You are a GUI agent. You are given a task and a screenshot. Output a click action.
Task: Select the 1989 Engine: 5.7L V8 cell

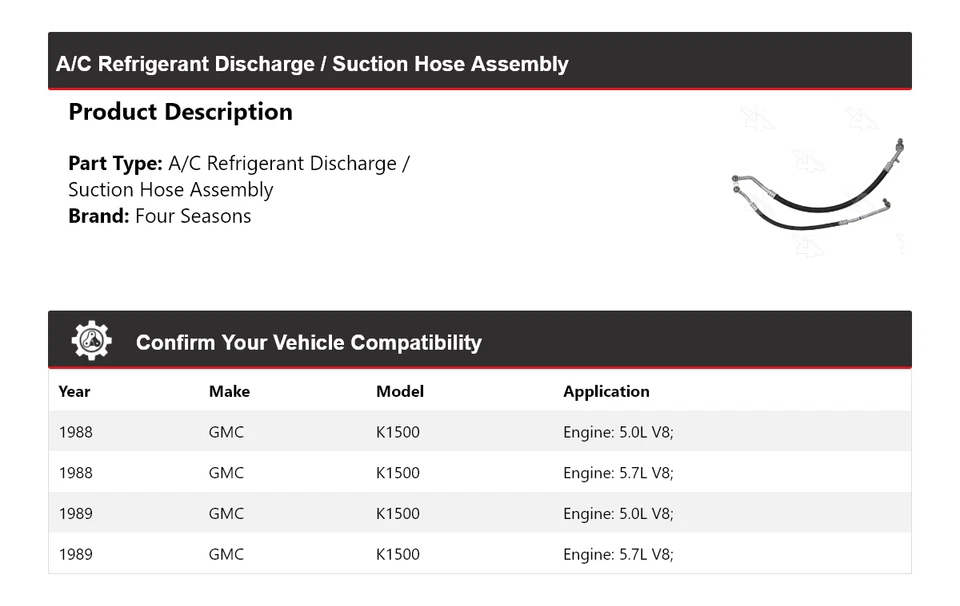(x=618, y=554)
